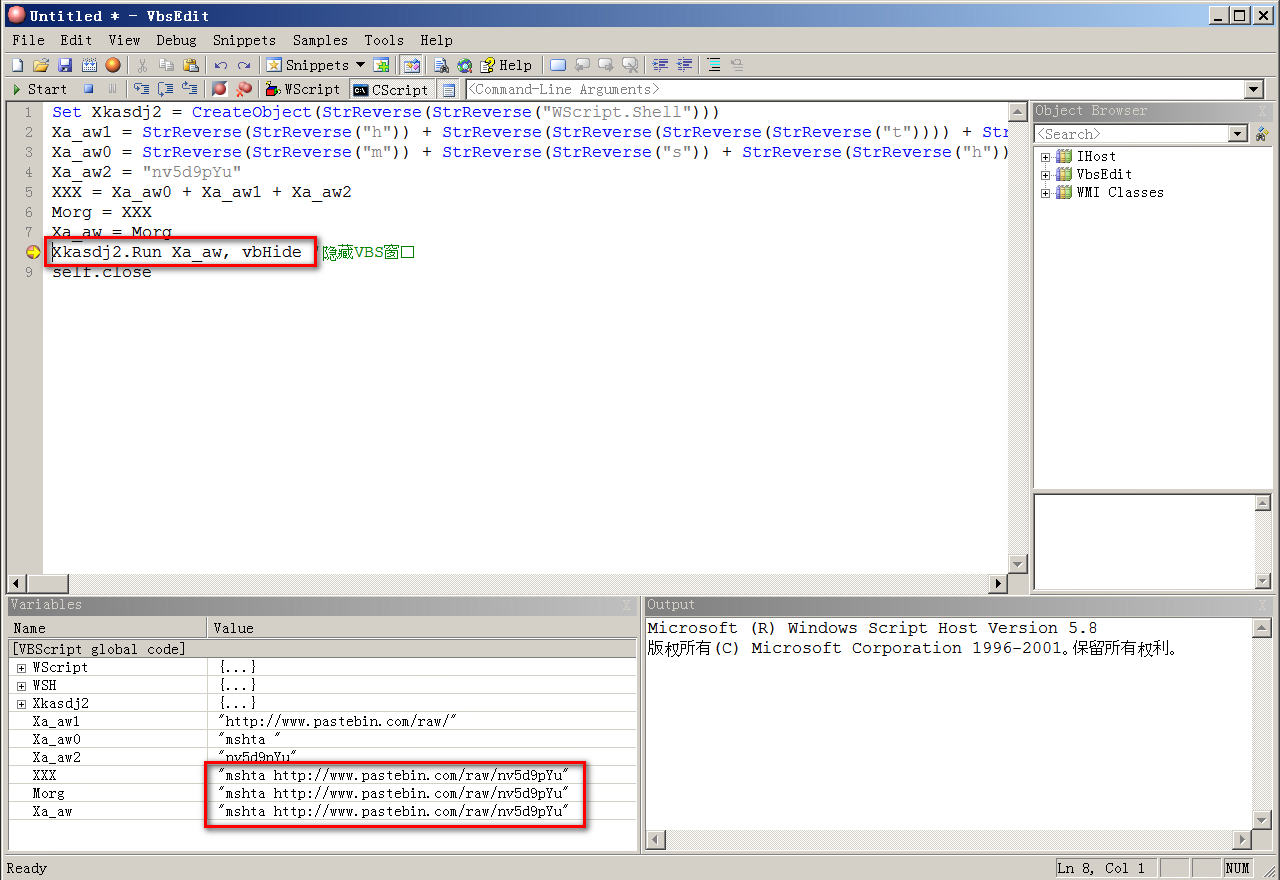Save the script with the floppy disk icon
The width and height of the screenshot is (1280, 880).
[x=65, y=65]
